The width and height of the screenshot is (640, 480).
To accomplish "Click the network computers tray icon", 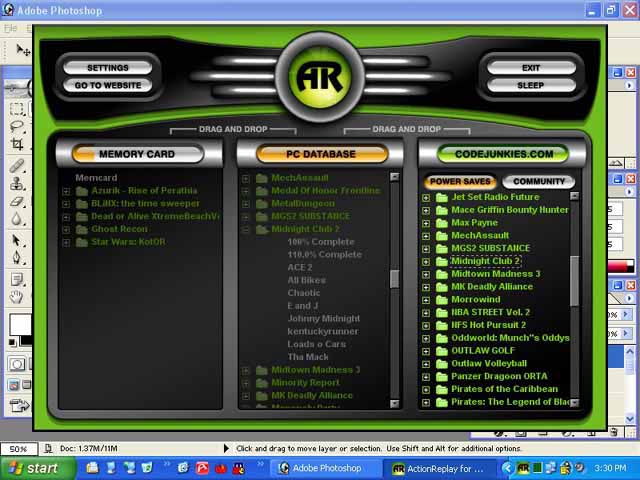I will (551, 468).
